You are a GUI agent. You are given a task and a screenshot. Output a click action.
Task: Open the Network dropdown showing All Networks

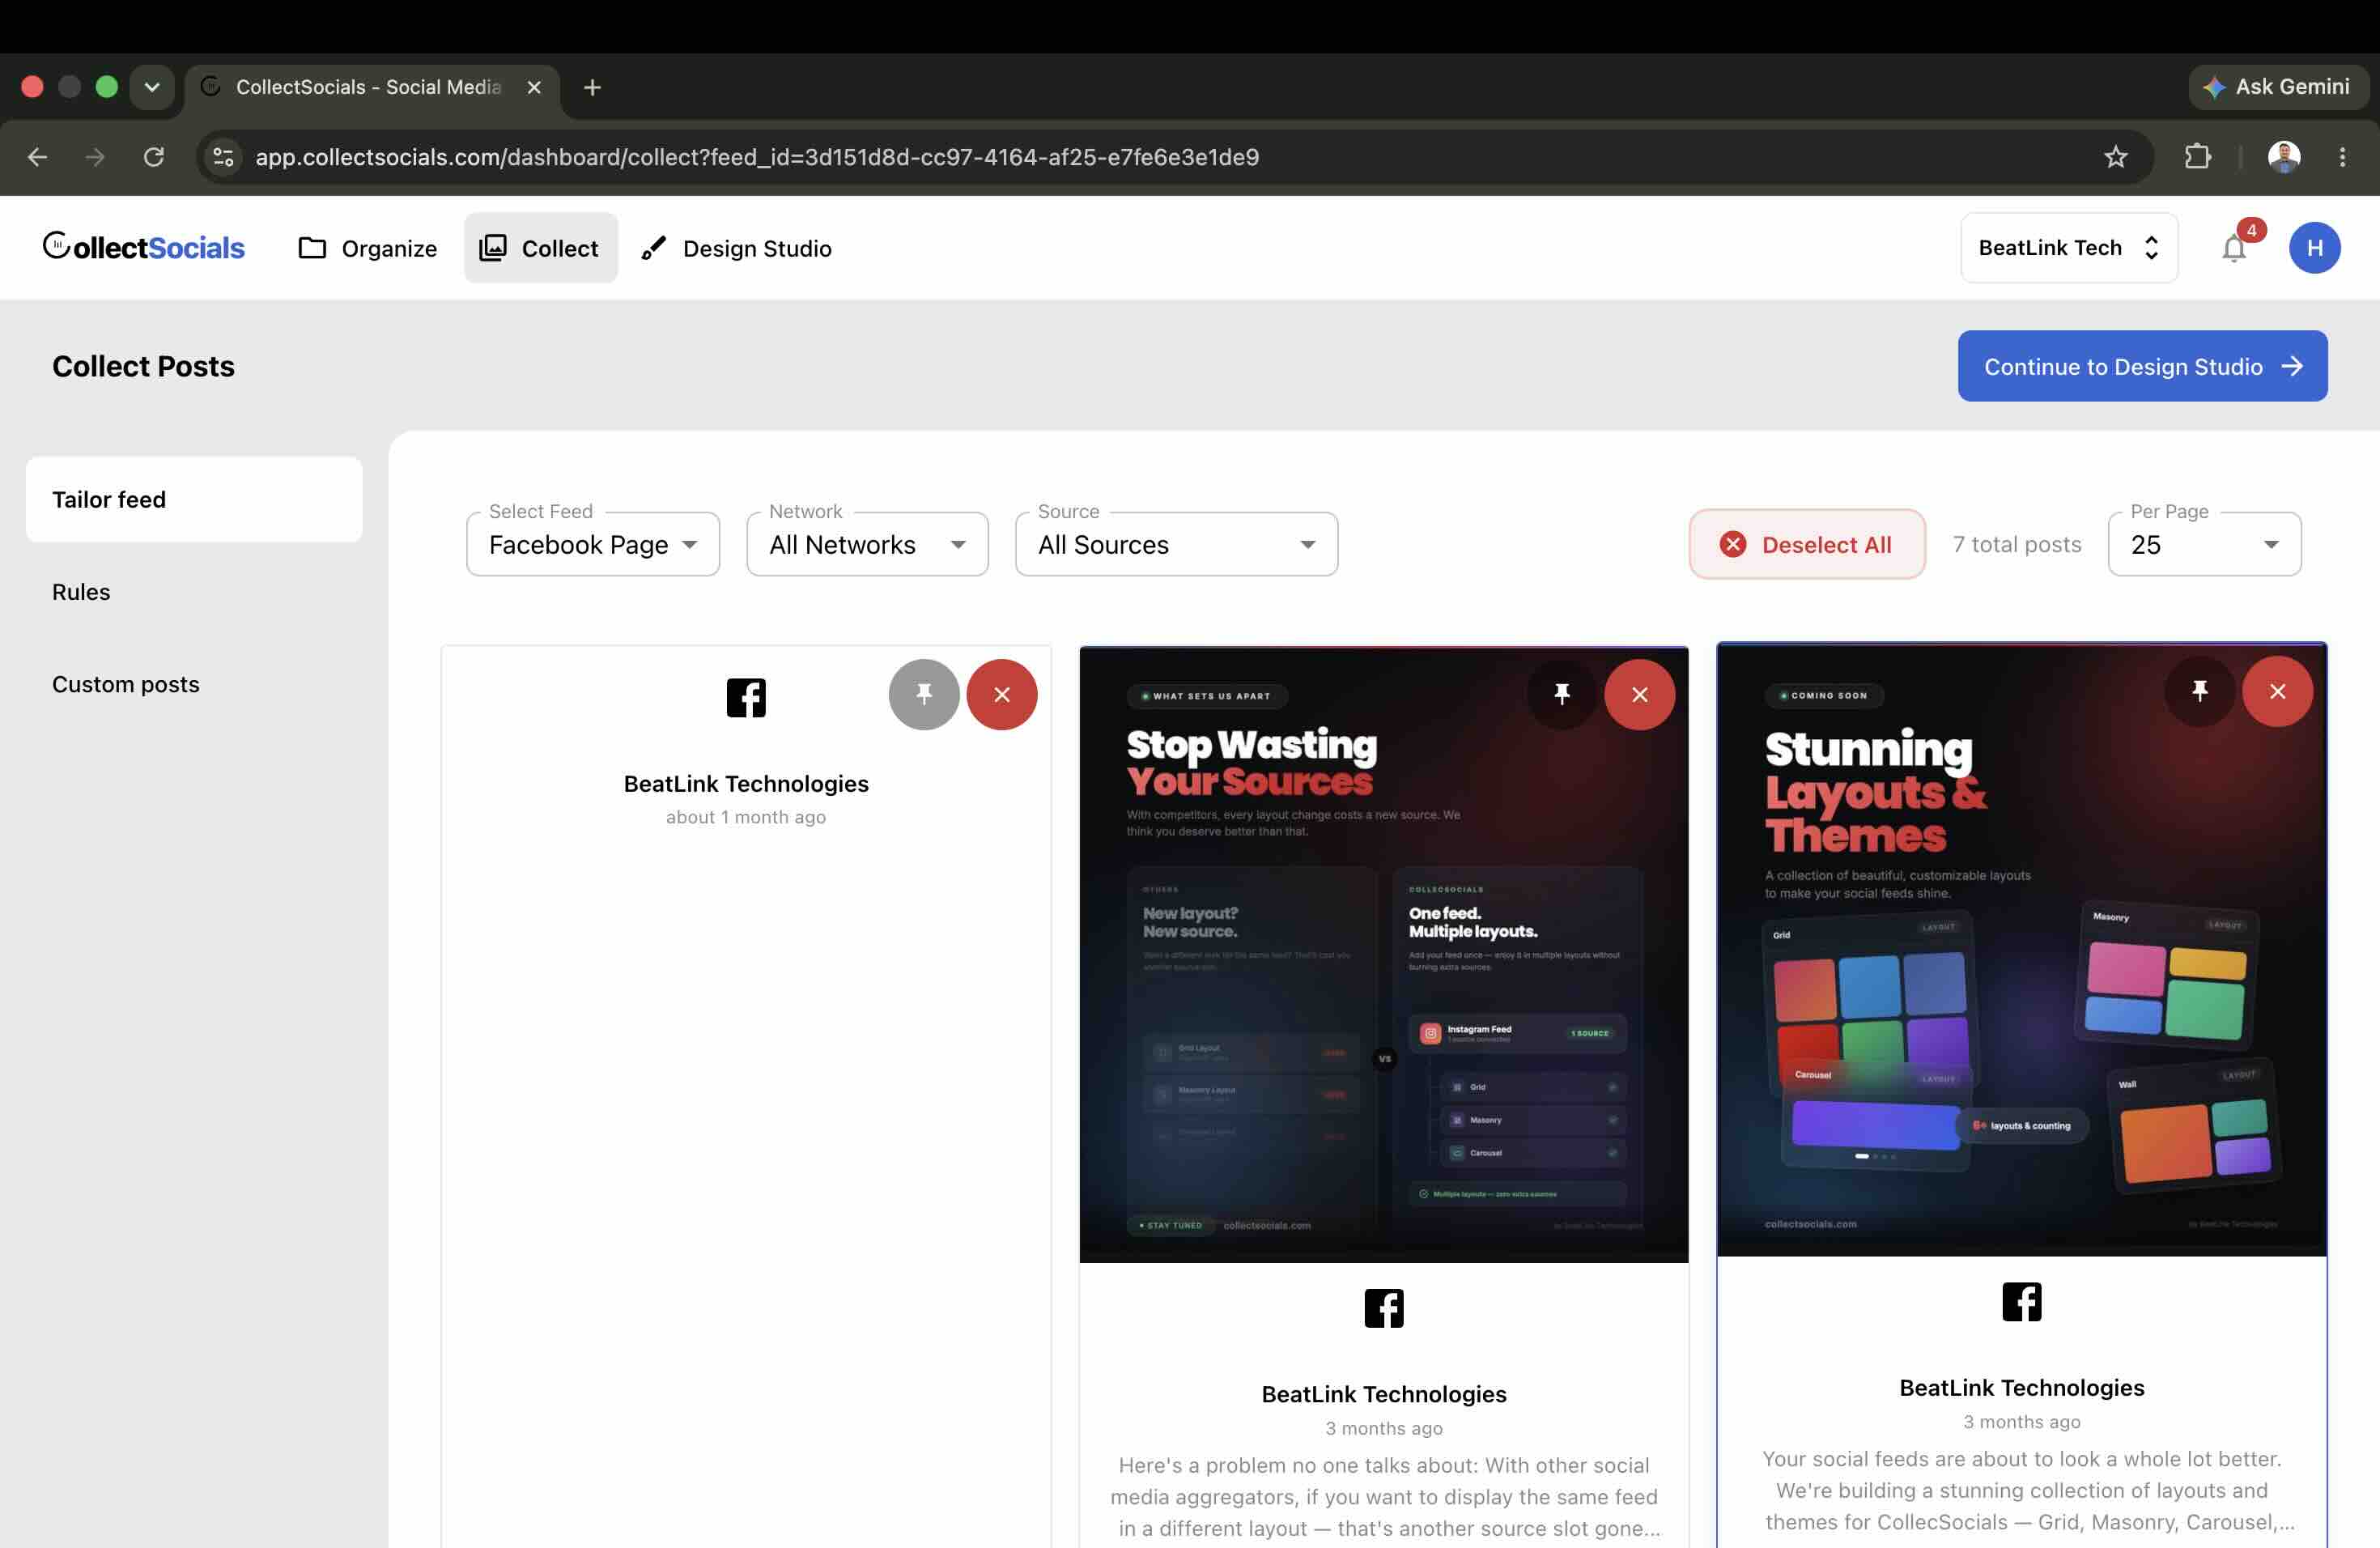[867, 544]
